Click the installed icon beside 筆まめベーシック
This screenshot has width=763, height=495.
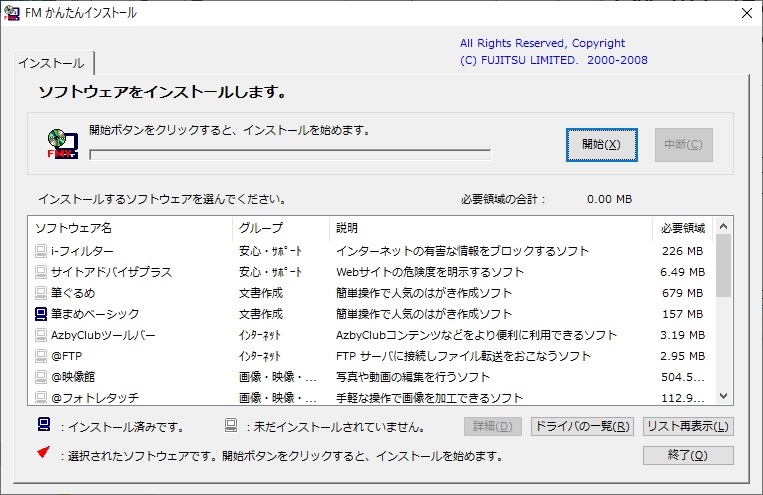[x=41, y=314]
